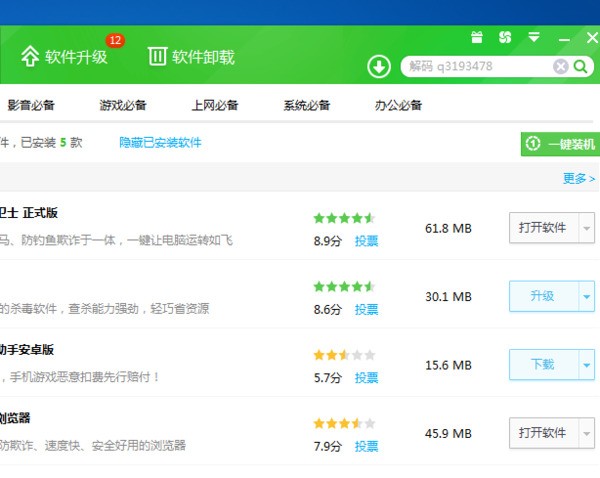
Task: Click 投票 next to 7.9分
Action: pos(366,446)
